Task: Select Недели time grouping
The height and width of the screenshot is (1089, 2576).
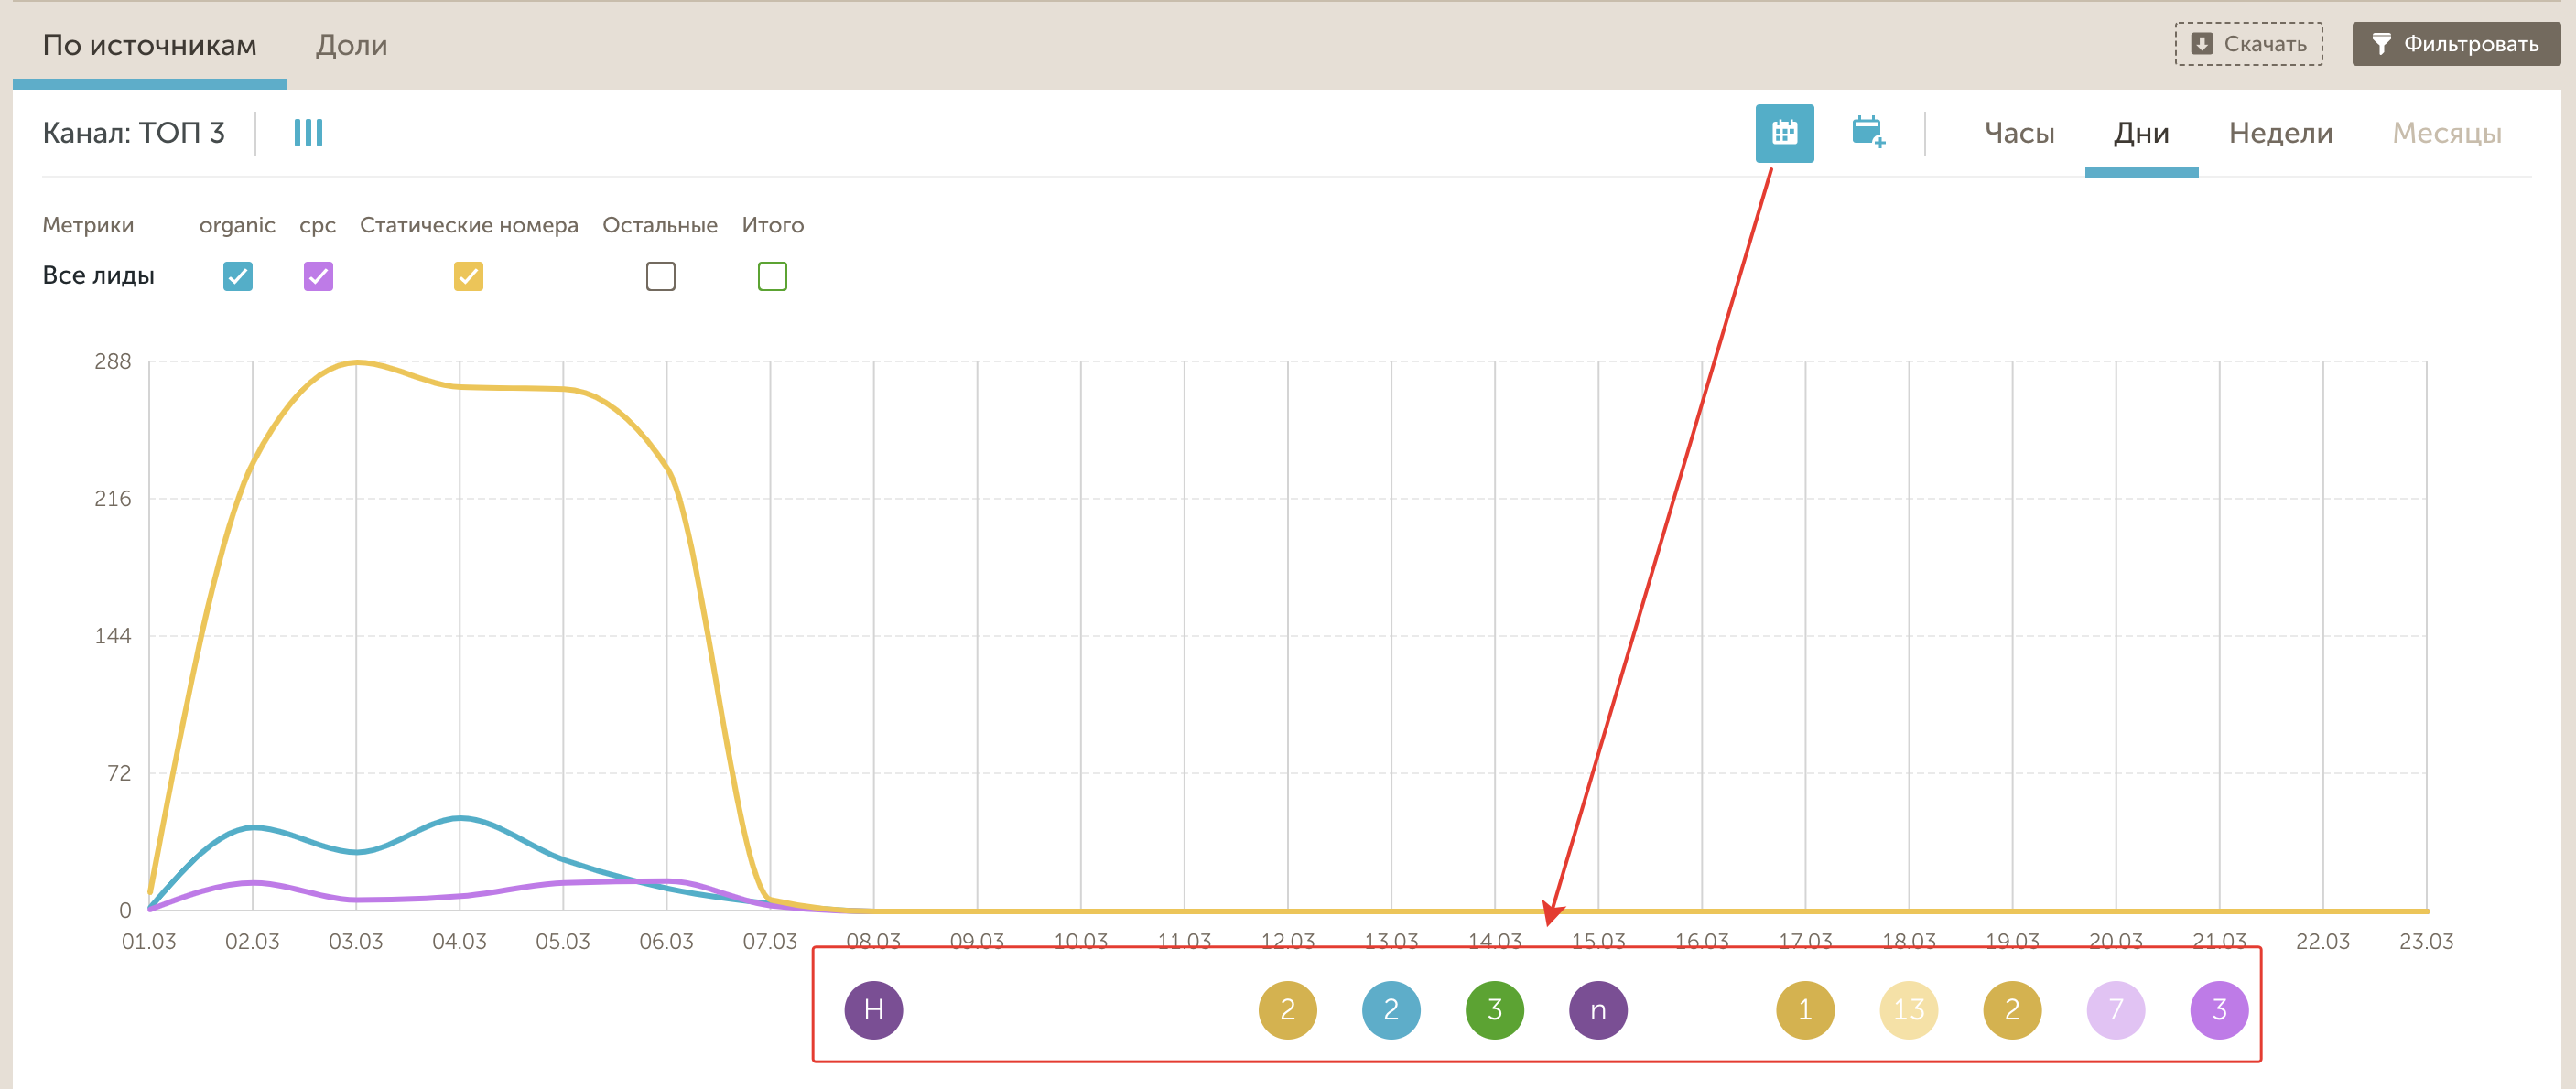Action: pyautogui.click(x=2280, y=133)
